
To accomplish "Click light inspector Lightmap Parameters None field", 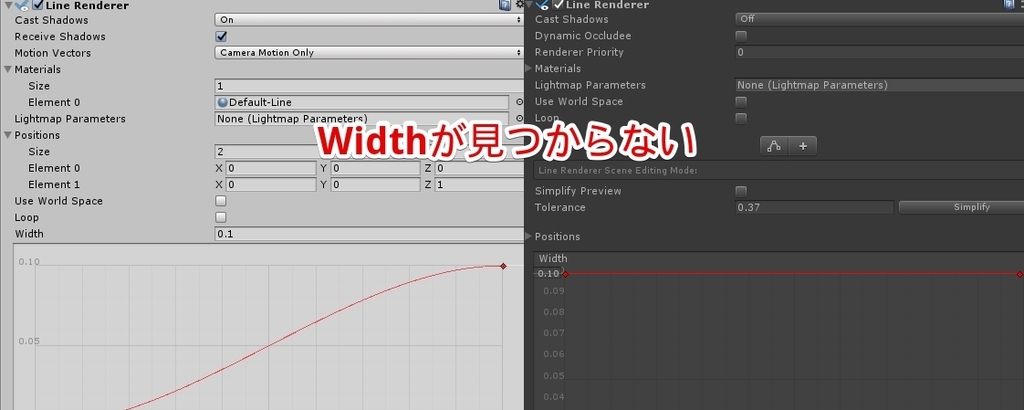I will (x=362, y=119).
